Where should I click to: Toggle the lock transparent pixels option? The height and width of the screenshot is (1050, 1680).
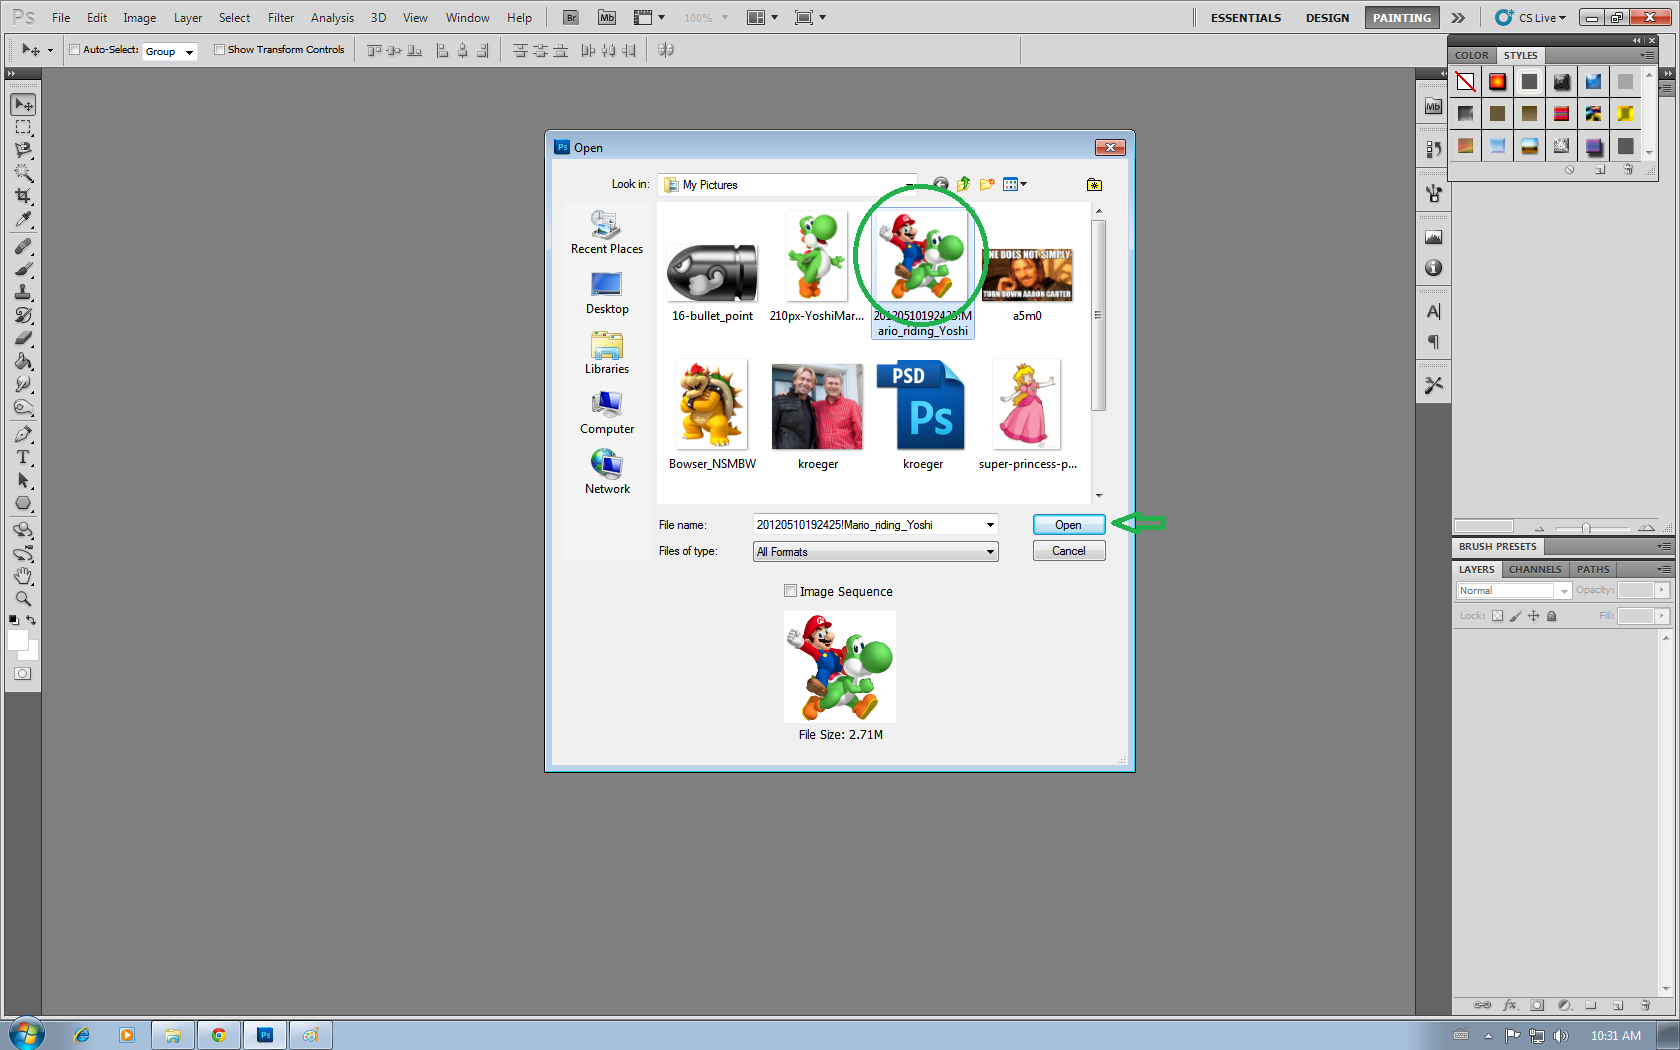(x=1497, y=616)
